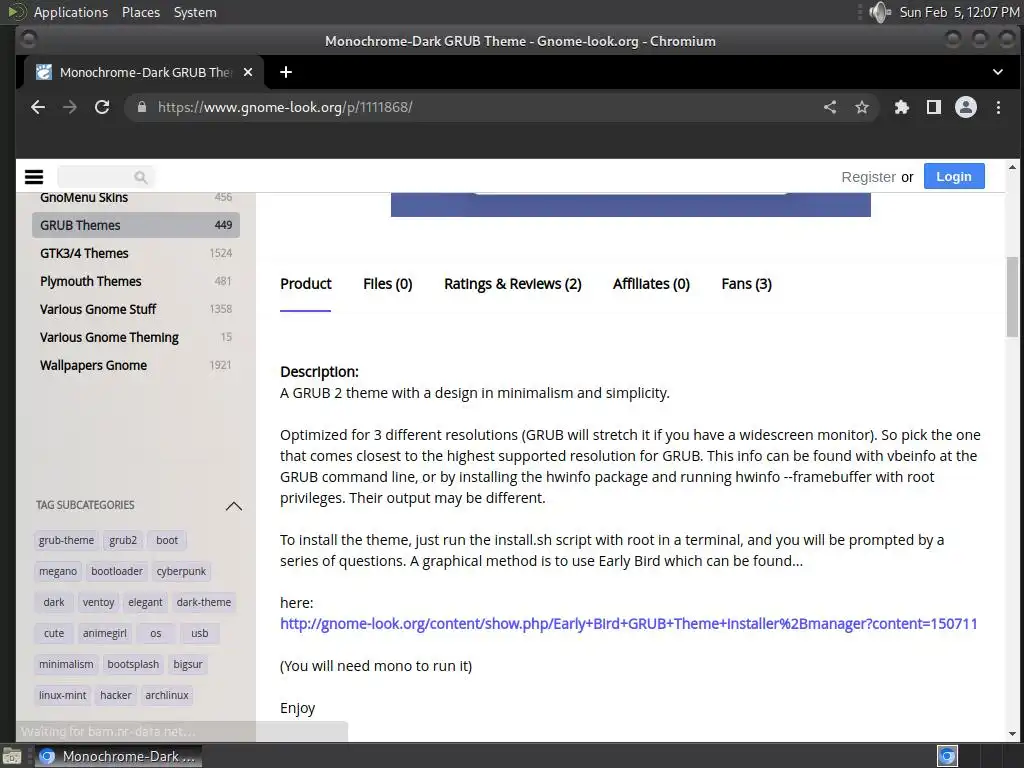Image resolution: width=1024 pixels, height=768 pixels.
Task: Click the forward navigation arrow
Action: 69,107
